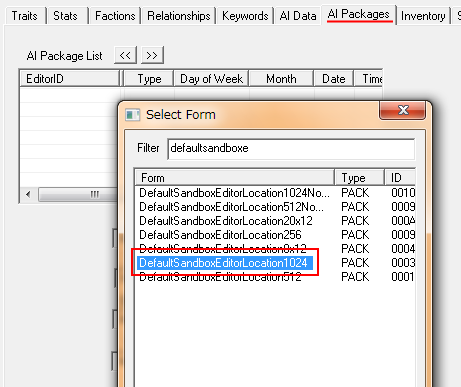Click PACK type in DefaultSandboxEditorLocation512 row
461x387 pixels.
click(355, 277)
